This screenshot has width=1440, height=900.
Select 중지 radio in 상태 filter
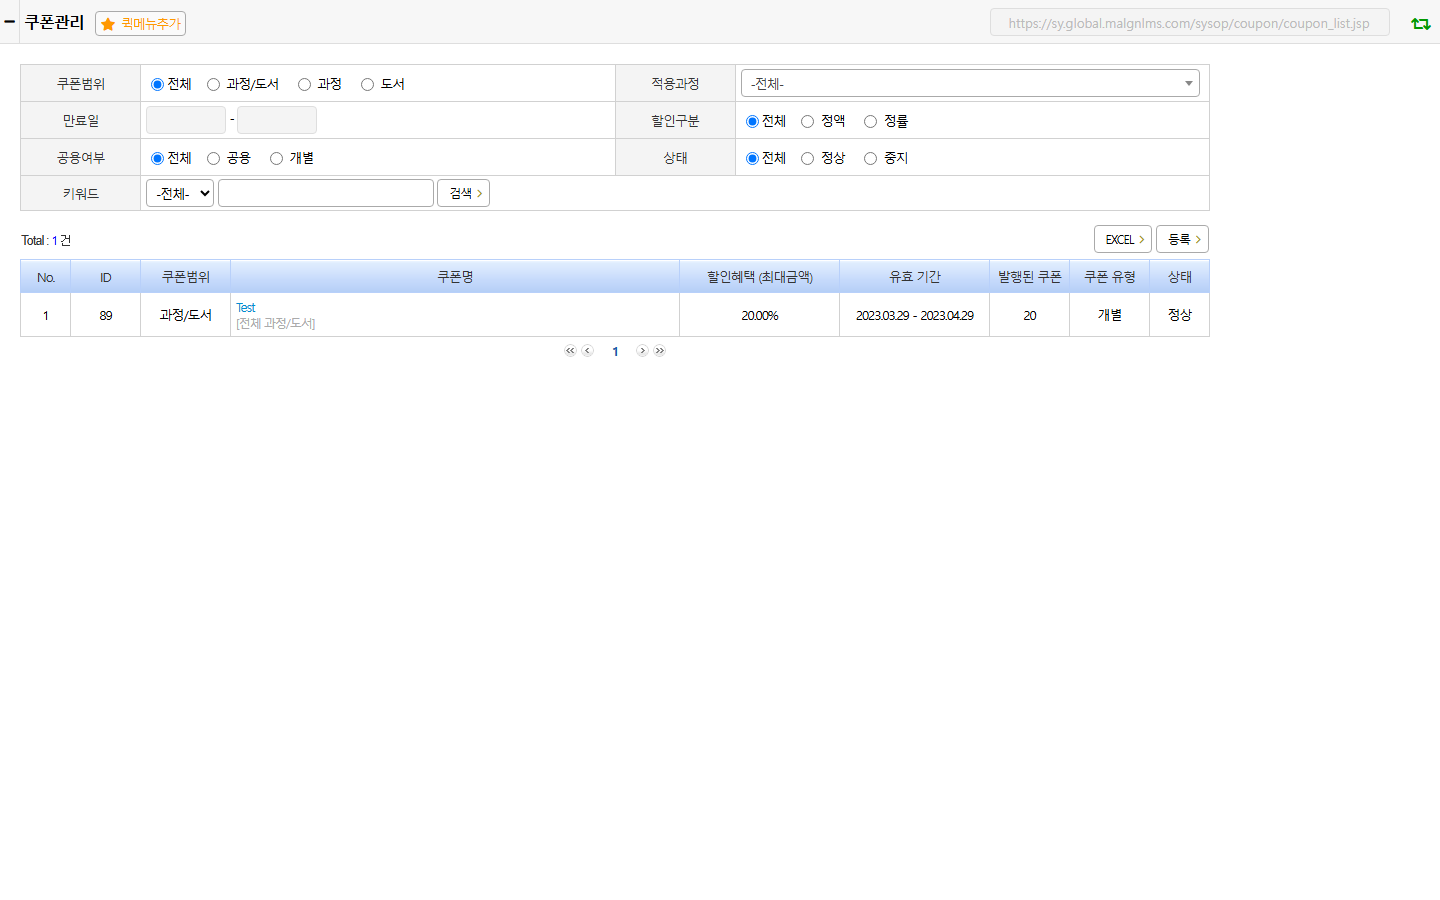coord(870,158)
